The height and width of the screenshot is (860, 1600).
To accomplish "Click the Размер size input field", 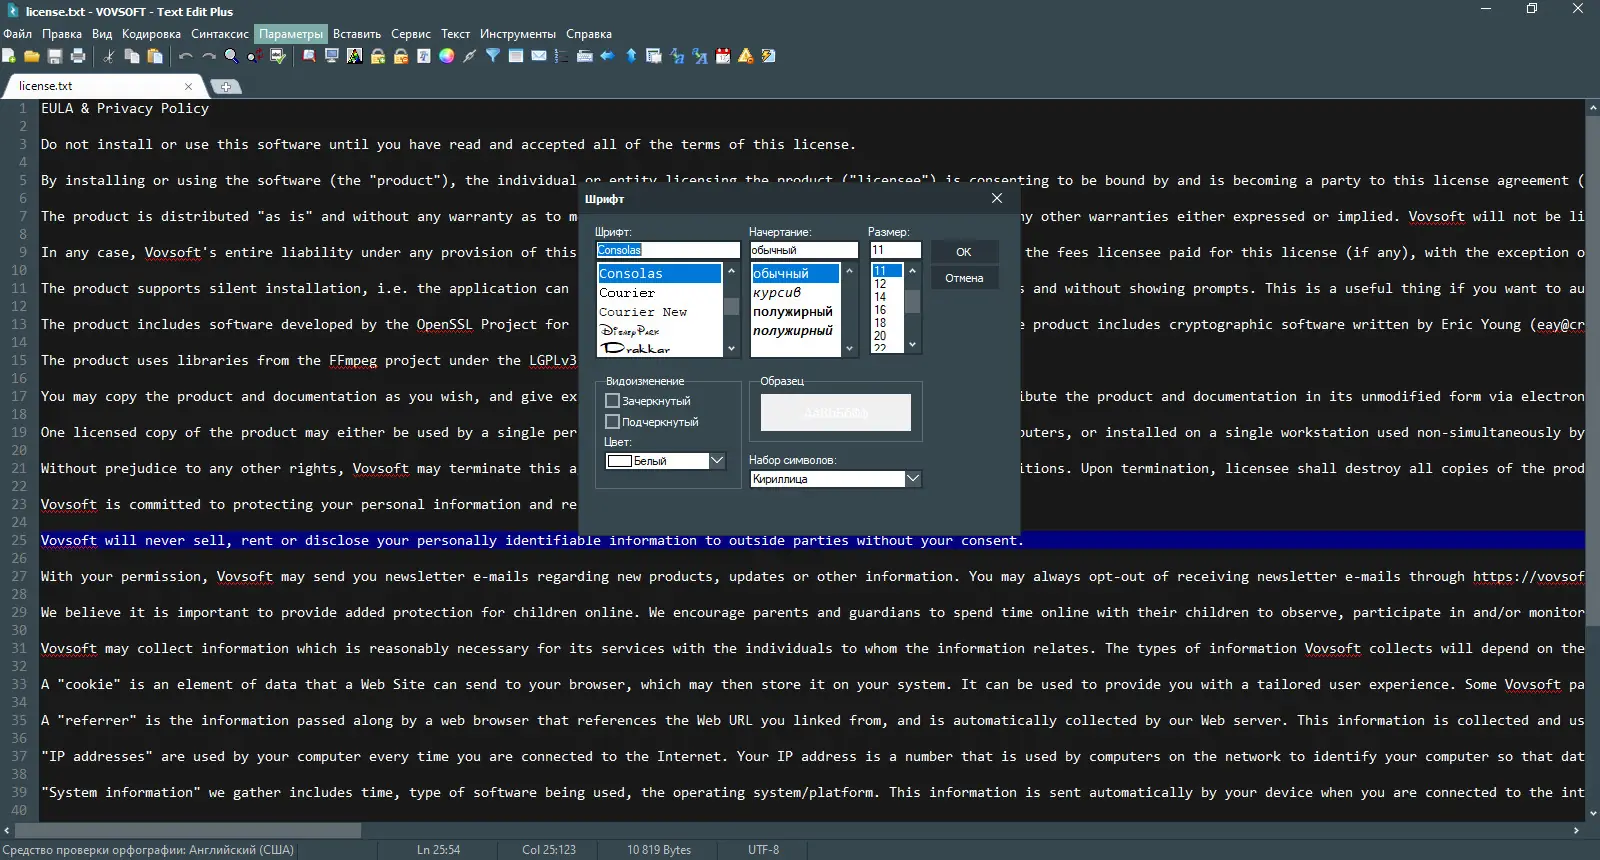I will [896, 250].
